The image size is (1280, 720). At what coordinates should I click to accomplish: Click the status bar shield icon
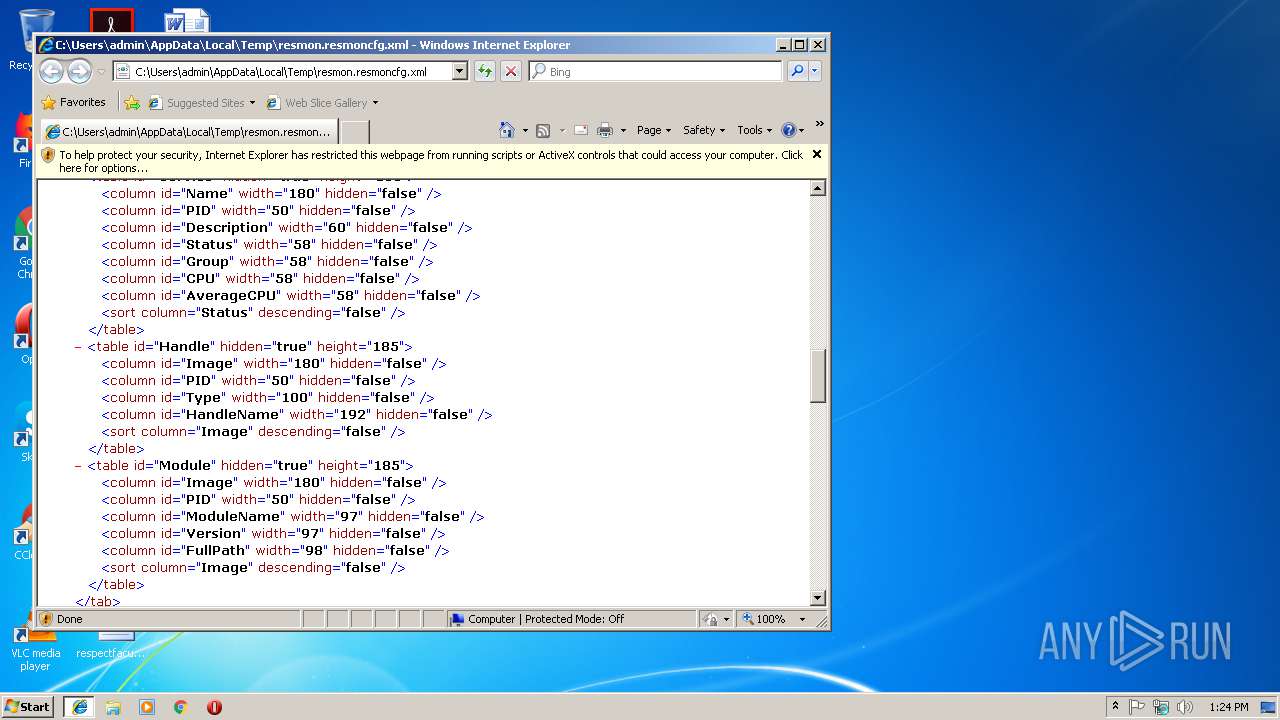click(47, 619)
